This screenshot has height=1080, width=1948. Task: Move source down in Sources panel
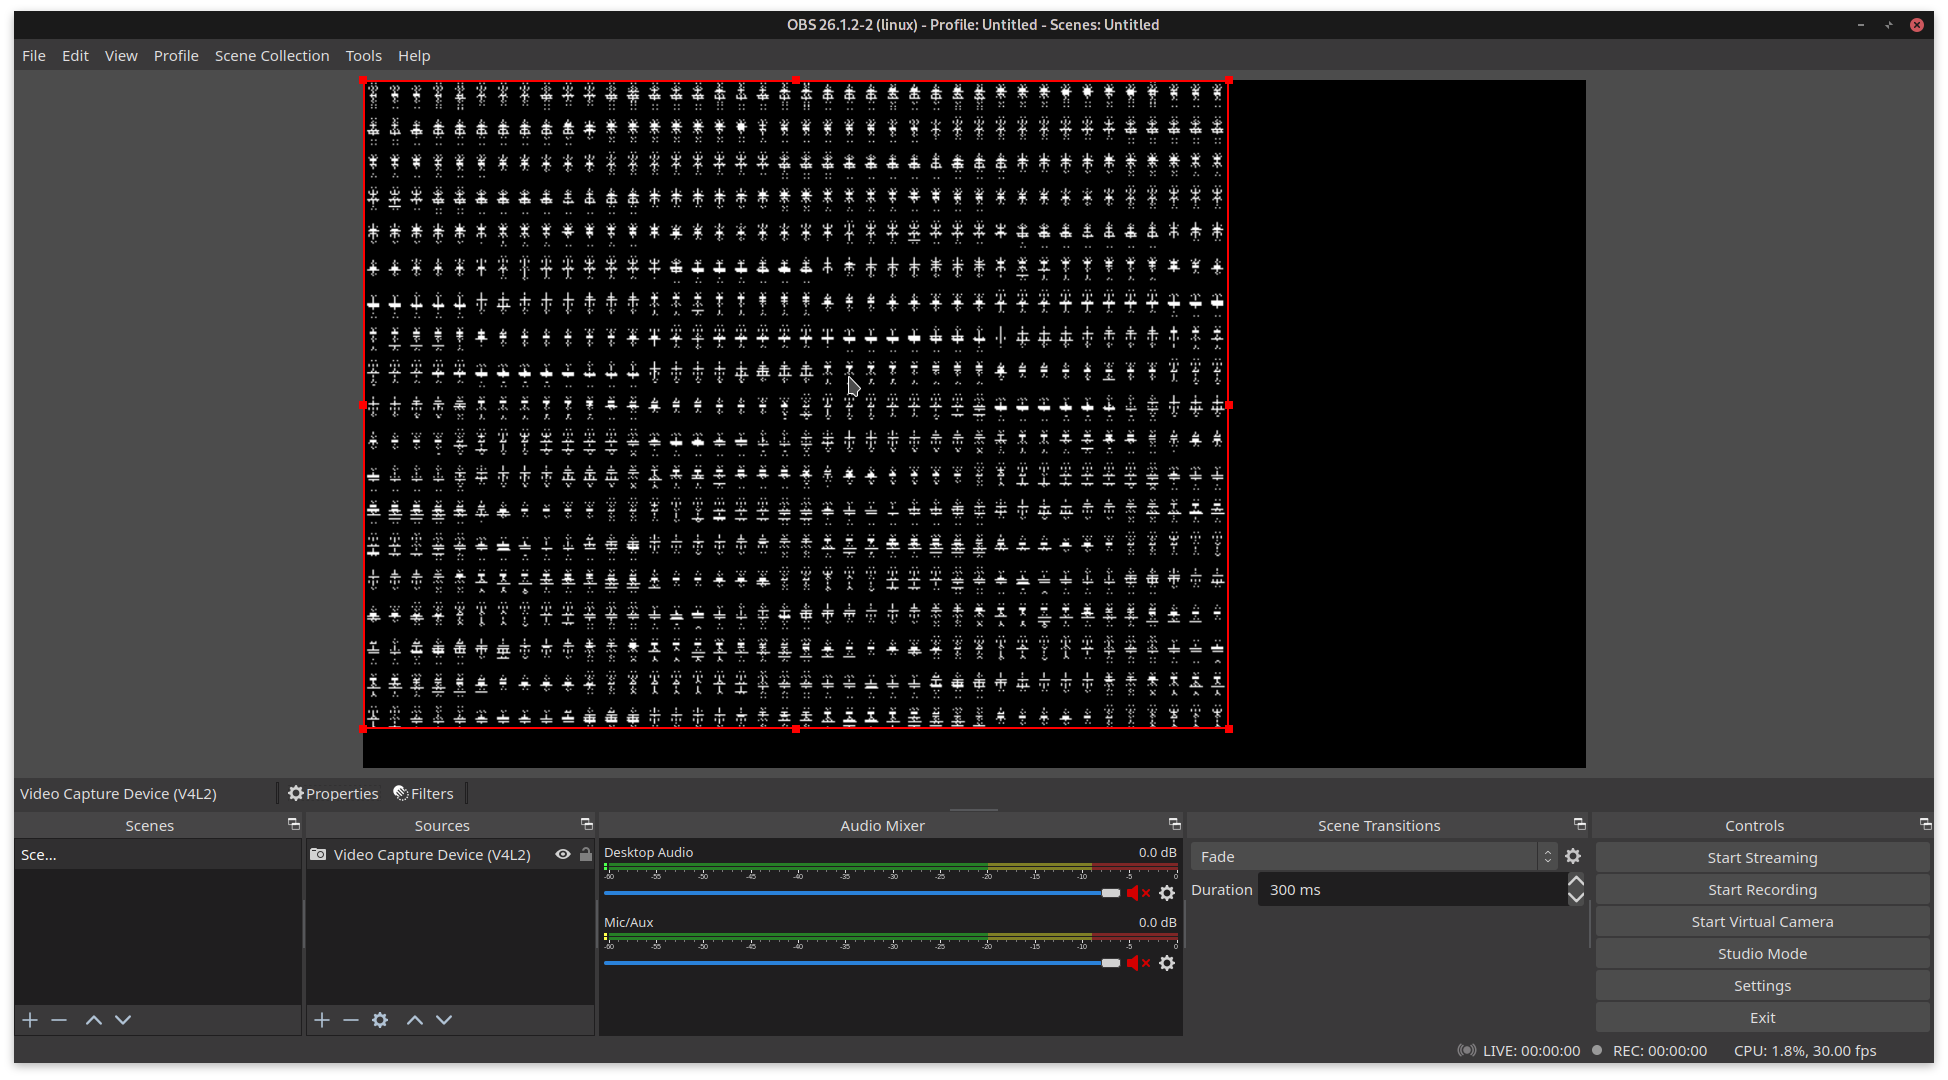coord(444,1020)
